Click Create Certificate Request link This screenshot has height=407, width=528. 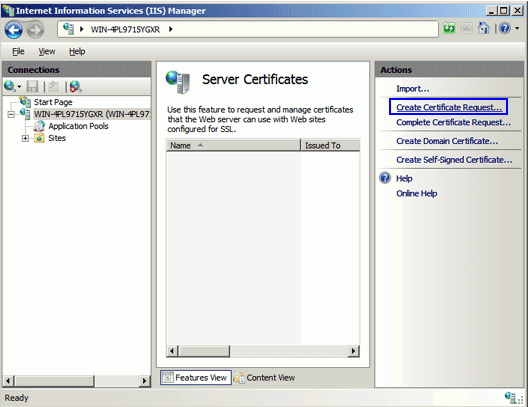[x=449, y=107]
